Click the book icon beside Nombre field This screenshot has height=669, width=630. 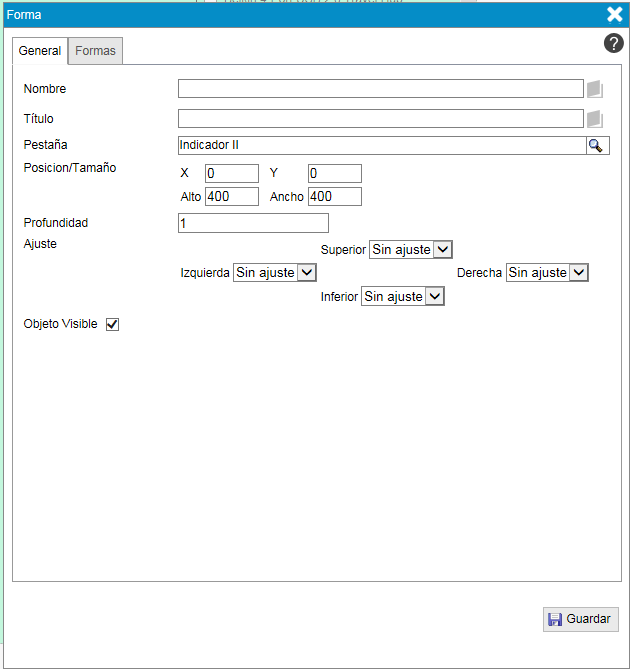[x=595, y=89]
